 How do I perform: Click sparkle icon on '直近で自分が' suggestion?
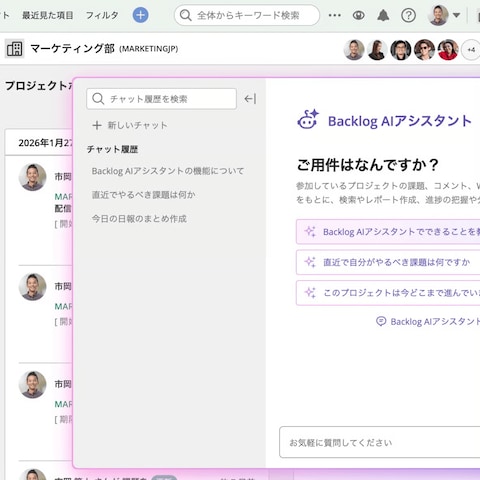point(310,262)
